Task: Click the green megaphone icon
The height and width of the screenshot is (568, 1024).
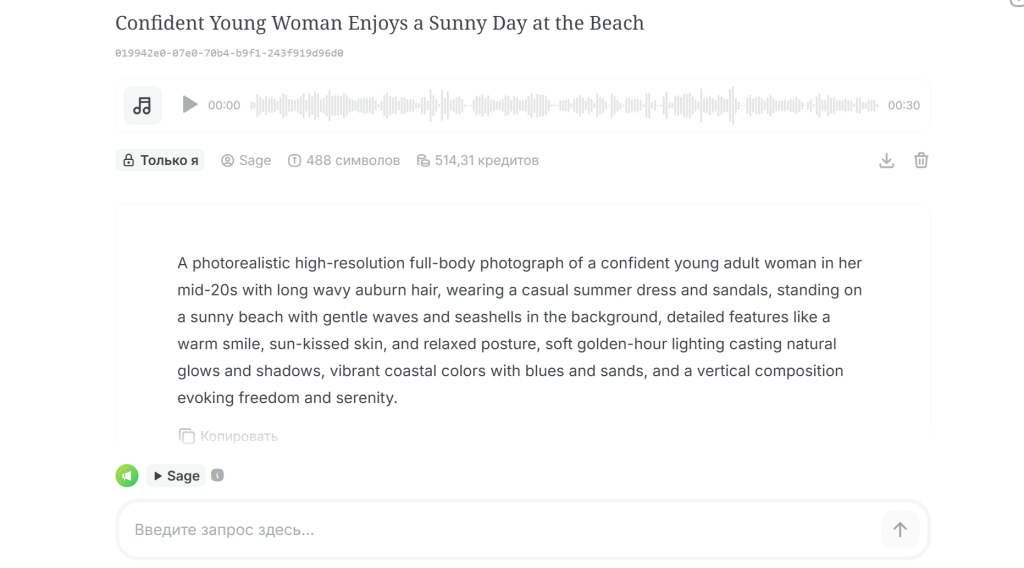Action: tap(127, 476)
